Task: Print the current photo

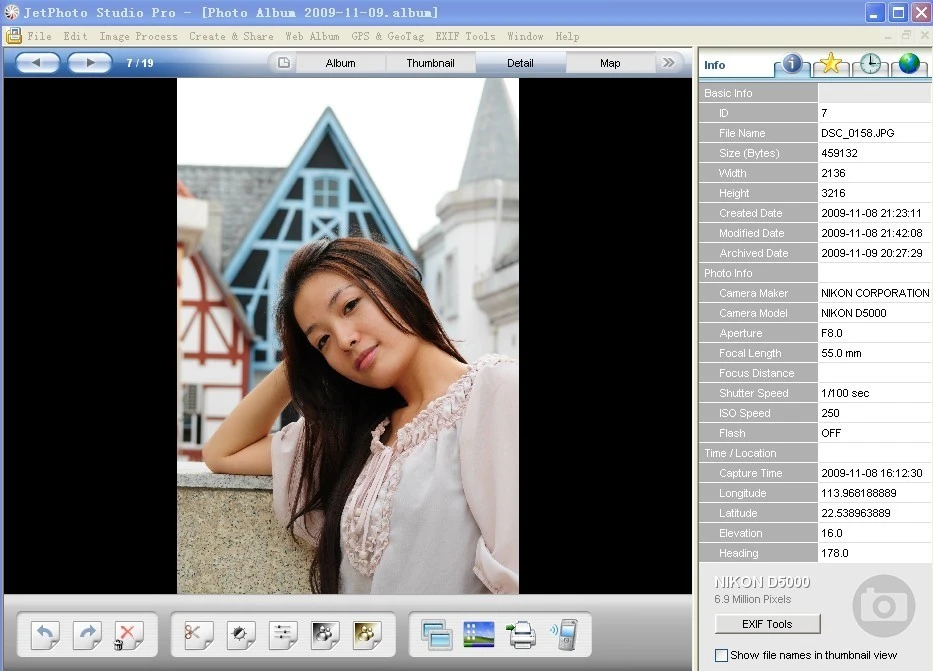Action: (x=521, y=635)
